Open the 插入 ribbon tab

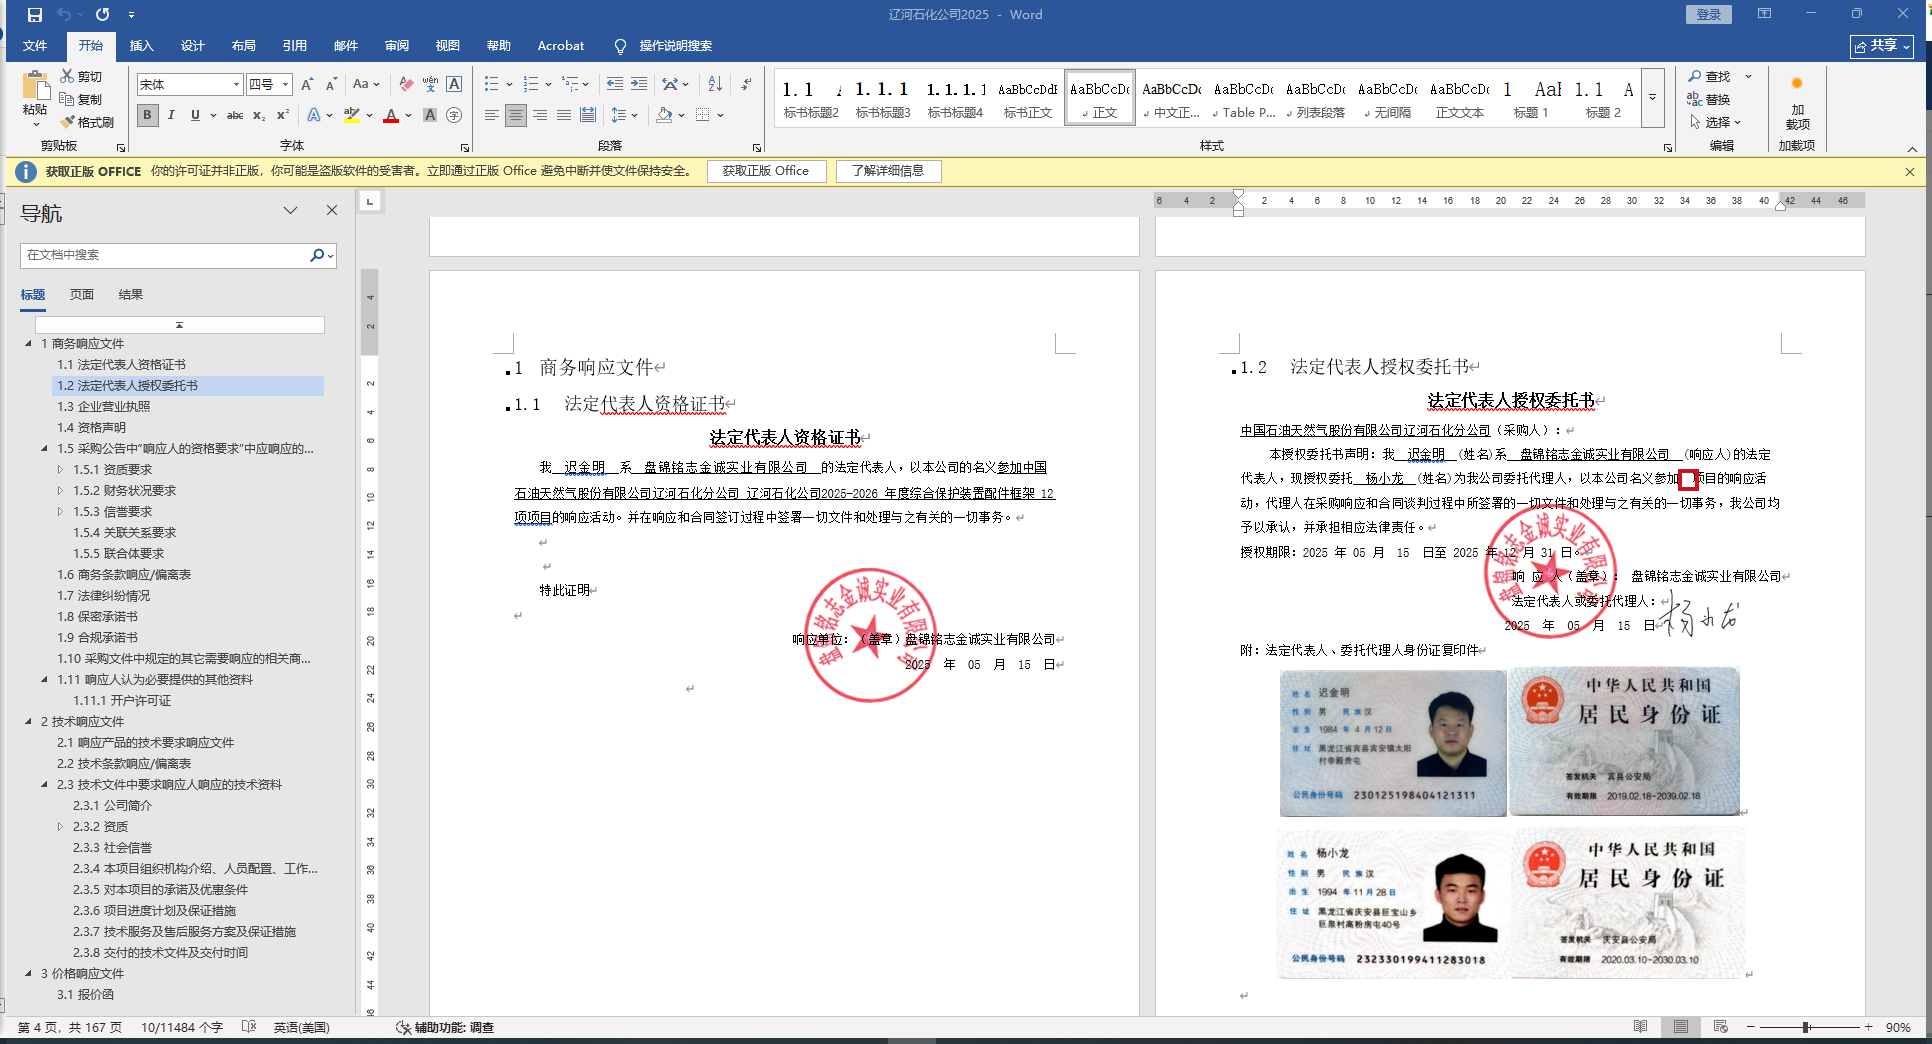[141, 46]
